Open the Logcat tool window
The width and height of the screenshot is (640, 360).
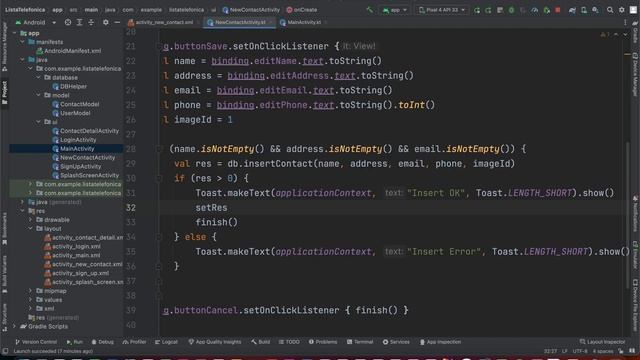(x=166, y=342)
